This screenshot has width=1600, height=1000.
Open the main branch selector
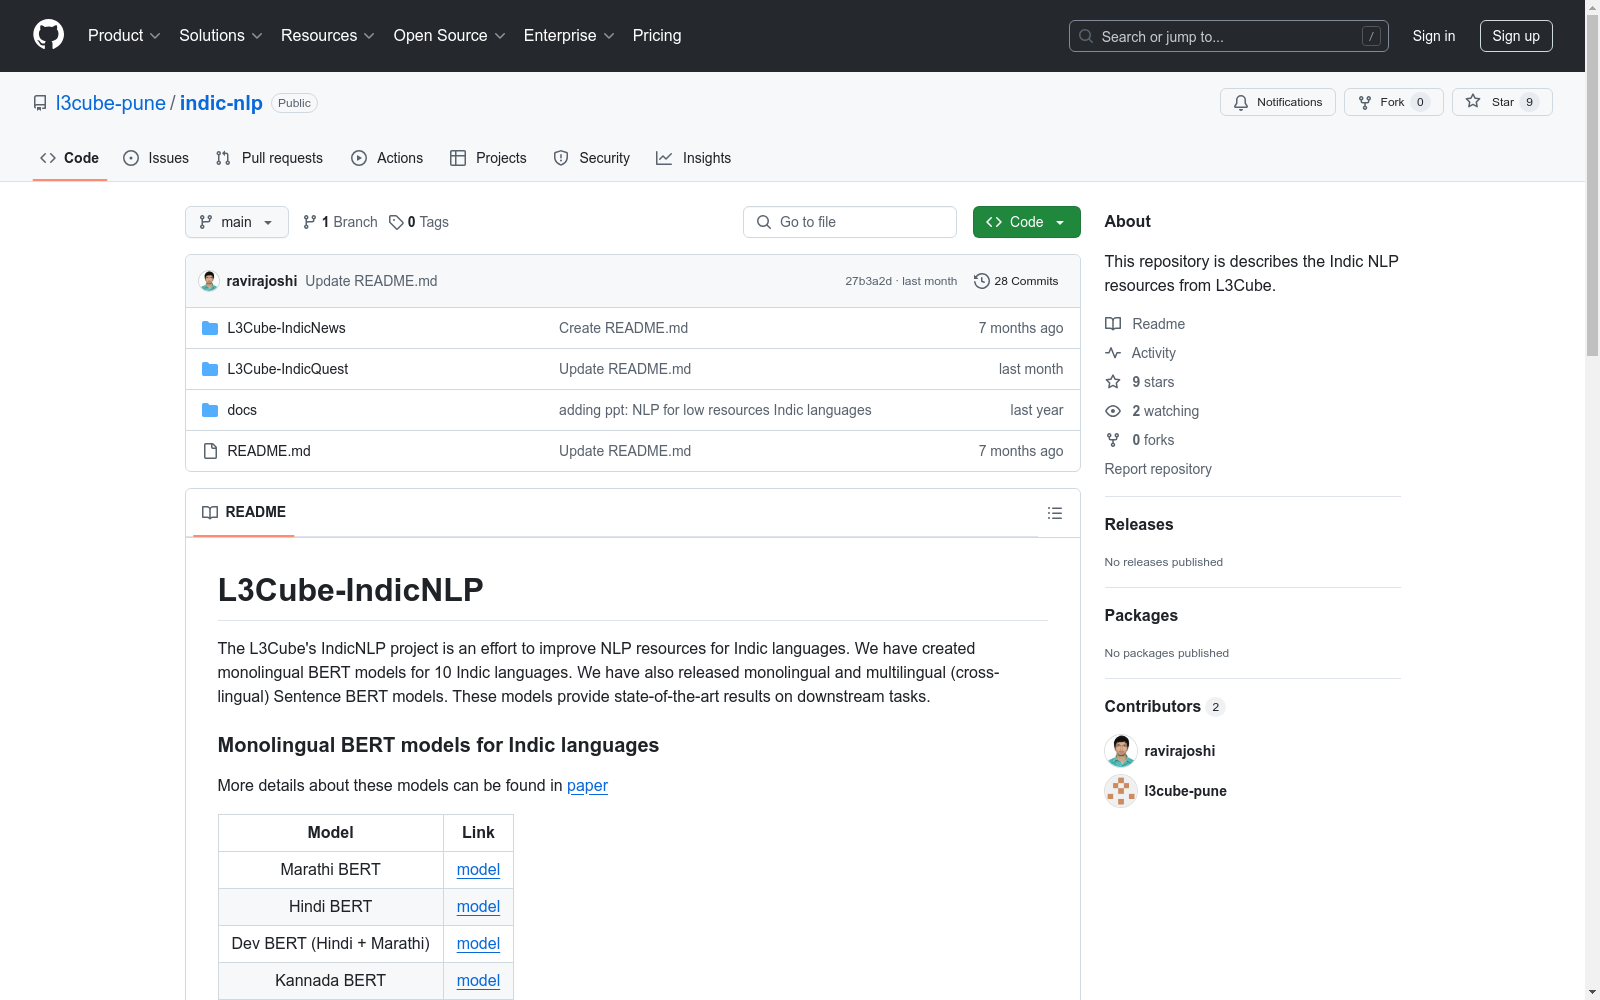coord(237,222)
